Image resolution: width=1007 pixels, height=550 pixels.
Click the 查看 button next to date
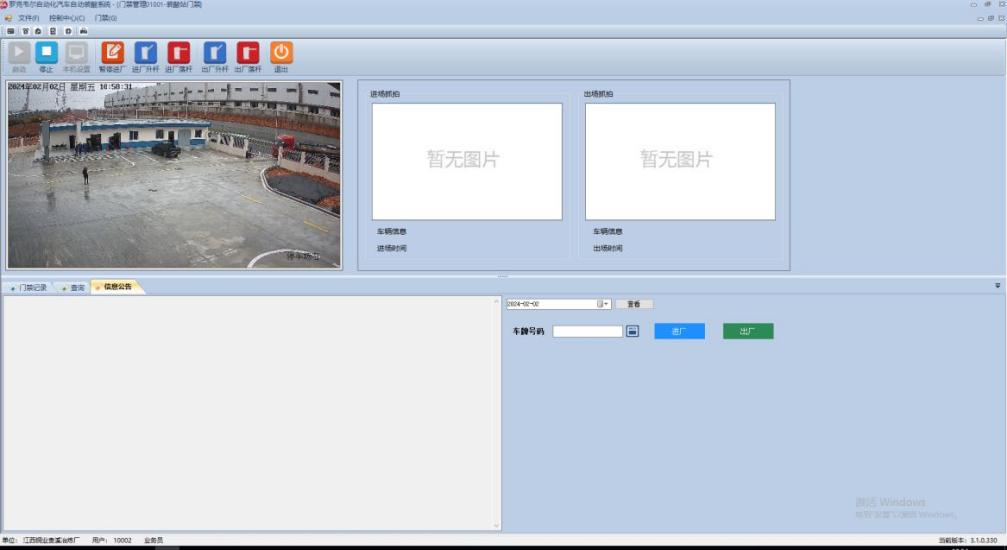pos(634,304)
